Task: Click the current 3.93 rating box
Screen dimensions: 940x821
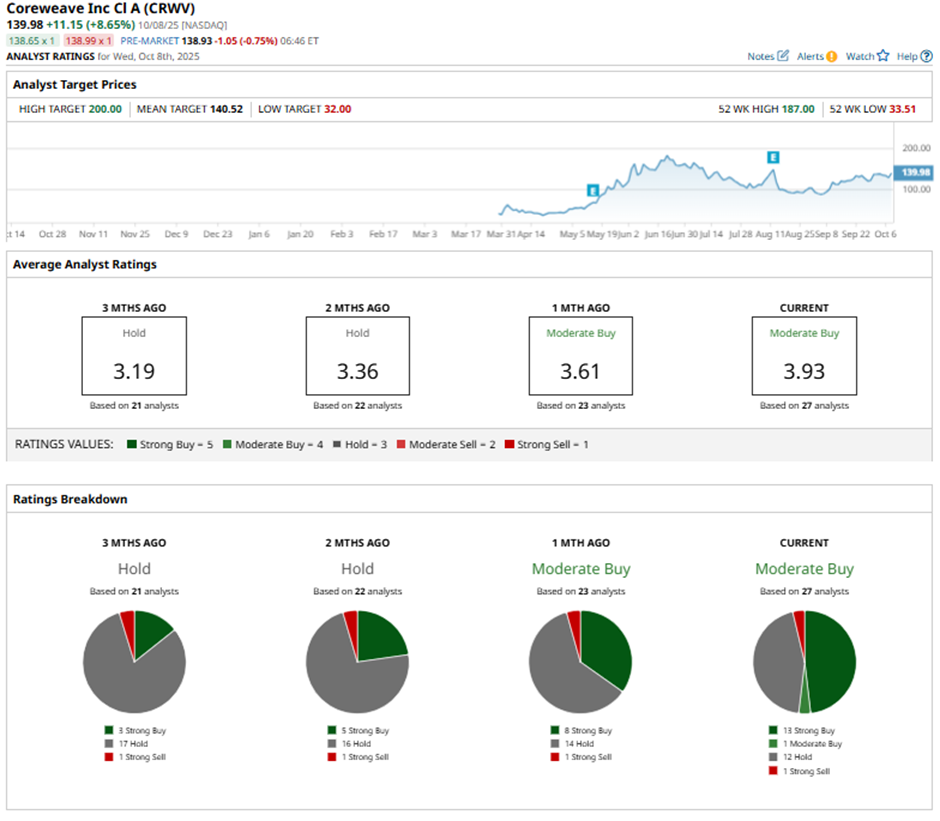Action: click(x=804, y=356)
